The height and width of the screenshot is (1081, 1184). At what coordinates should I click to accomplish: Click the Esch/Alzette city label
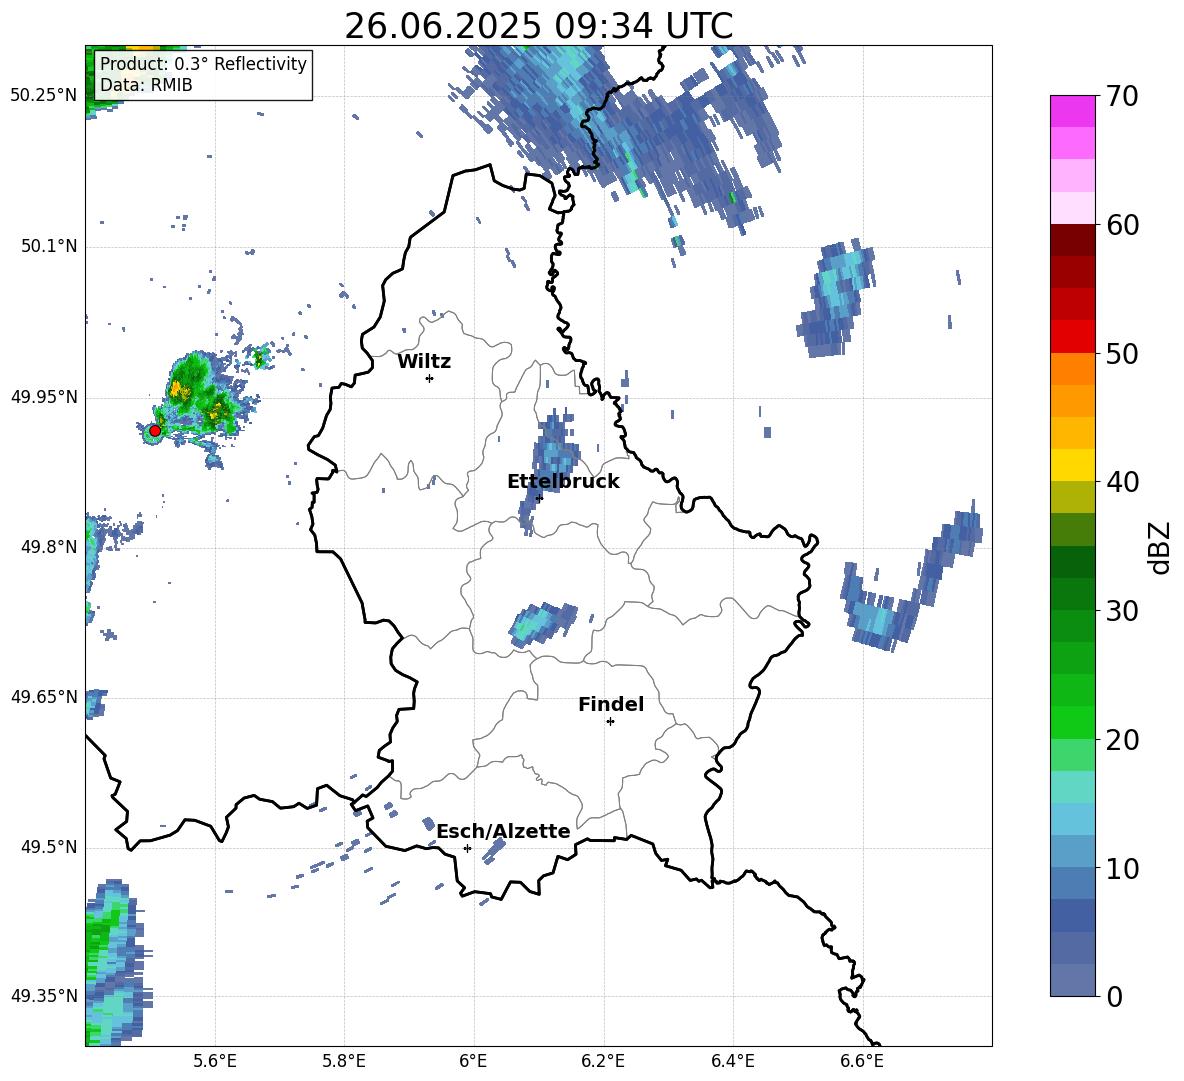click(x=504, y=831)
